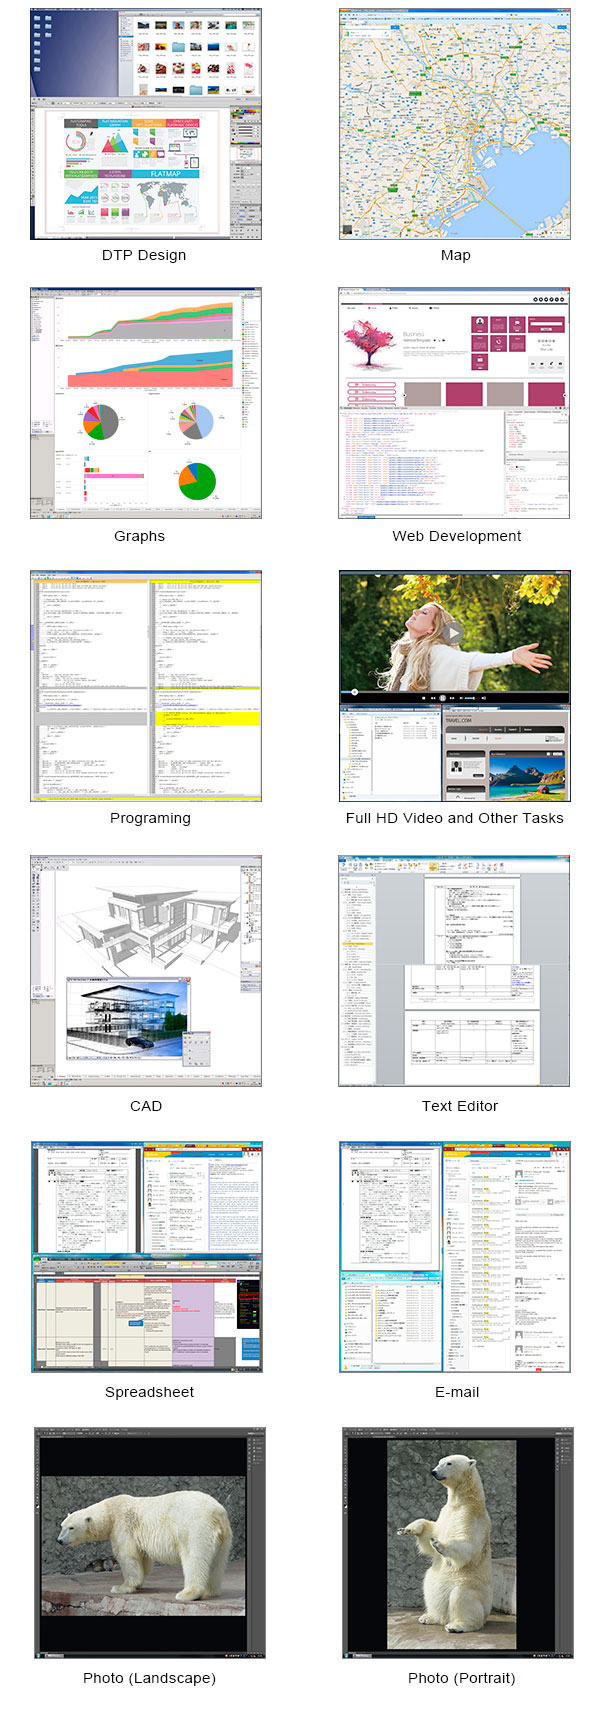Image resolution: width=600 pixels, height=1720 pixels.
Task: Click the video player's round pause button
Action: point(443,698)
